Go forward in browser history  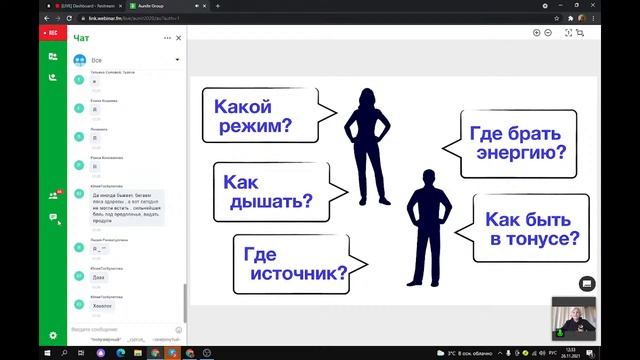click(58, 18)
